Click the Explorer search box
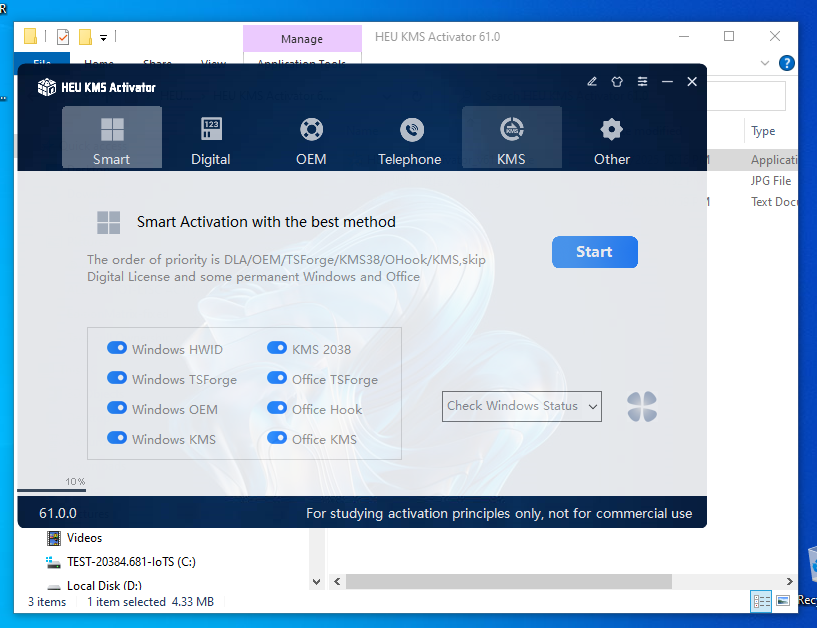Viewport: 817px width, 628px height. click(x=746, y=96)
